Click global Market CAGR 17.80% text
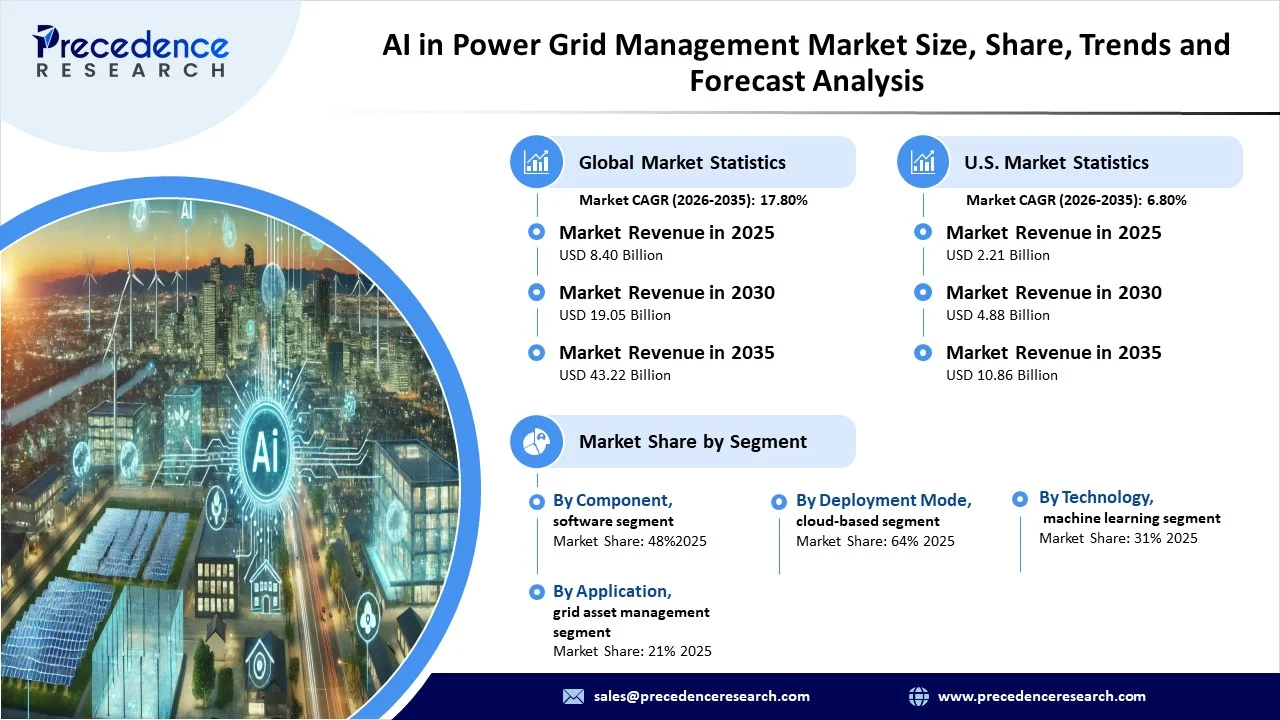 693,200
